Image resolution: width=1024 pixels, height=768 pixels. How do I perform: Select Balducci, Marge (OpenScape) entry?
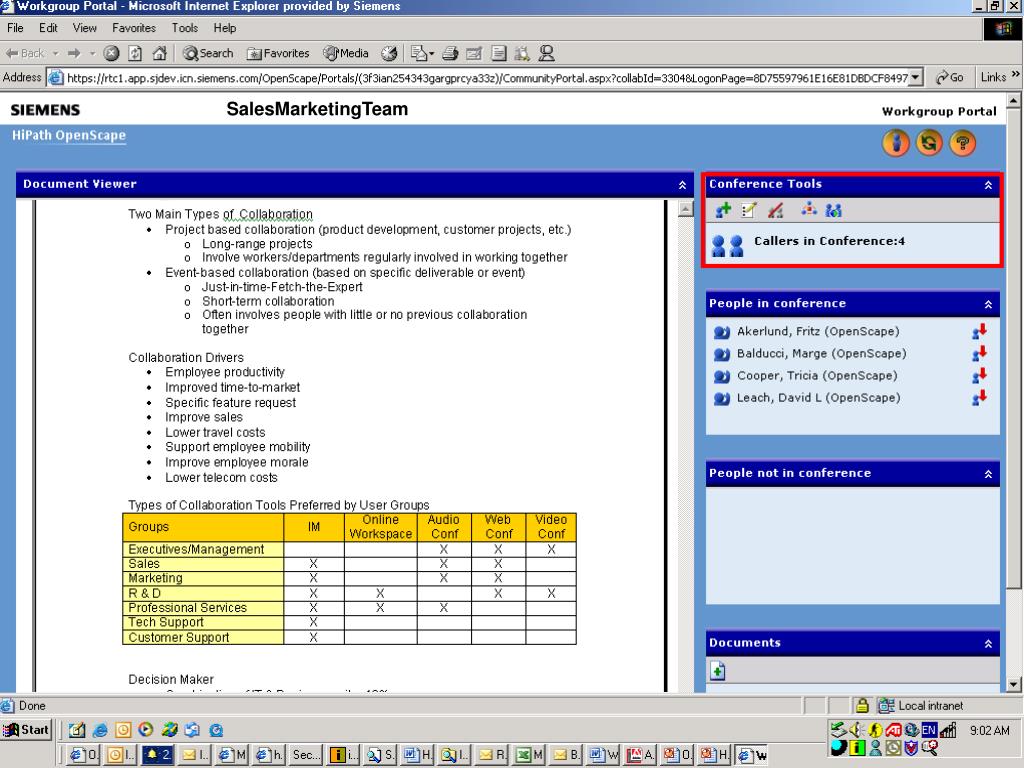(822, 353)
